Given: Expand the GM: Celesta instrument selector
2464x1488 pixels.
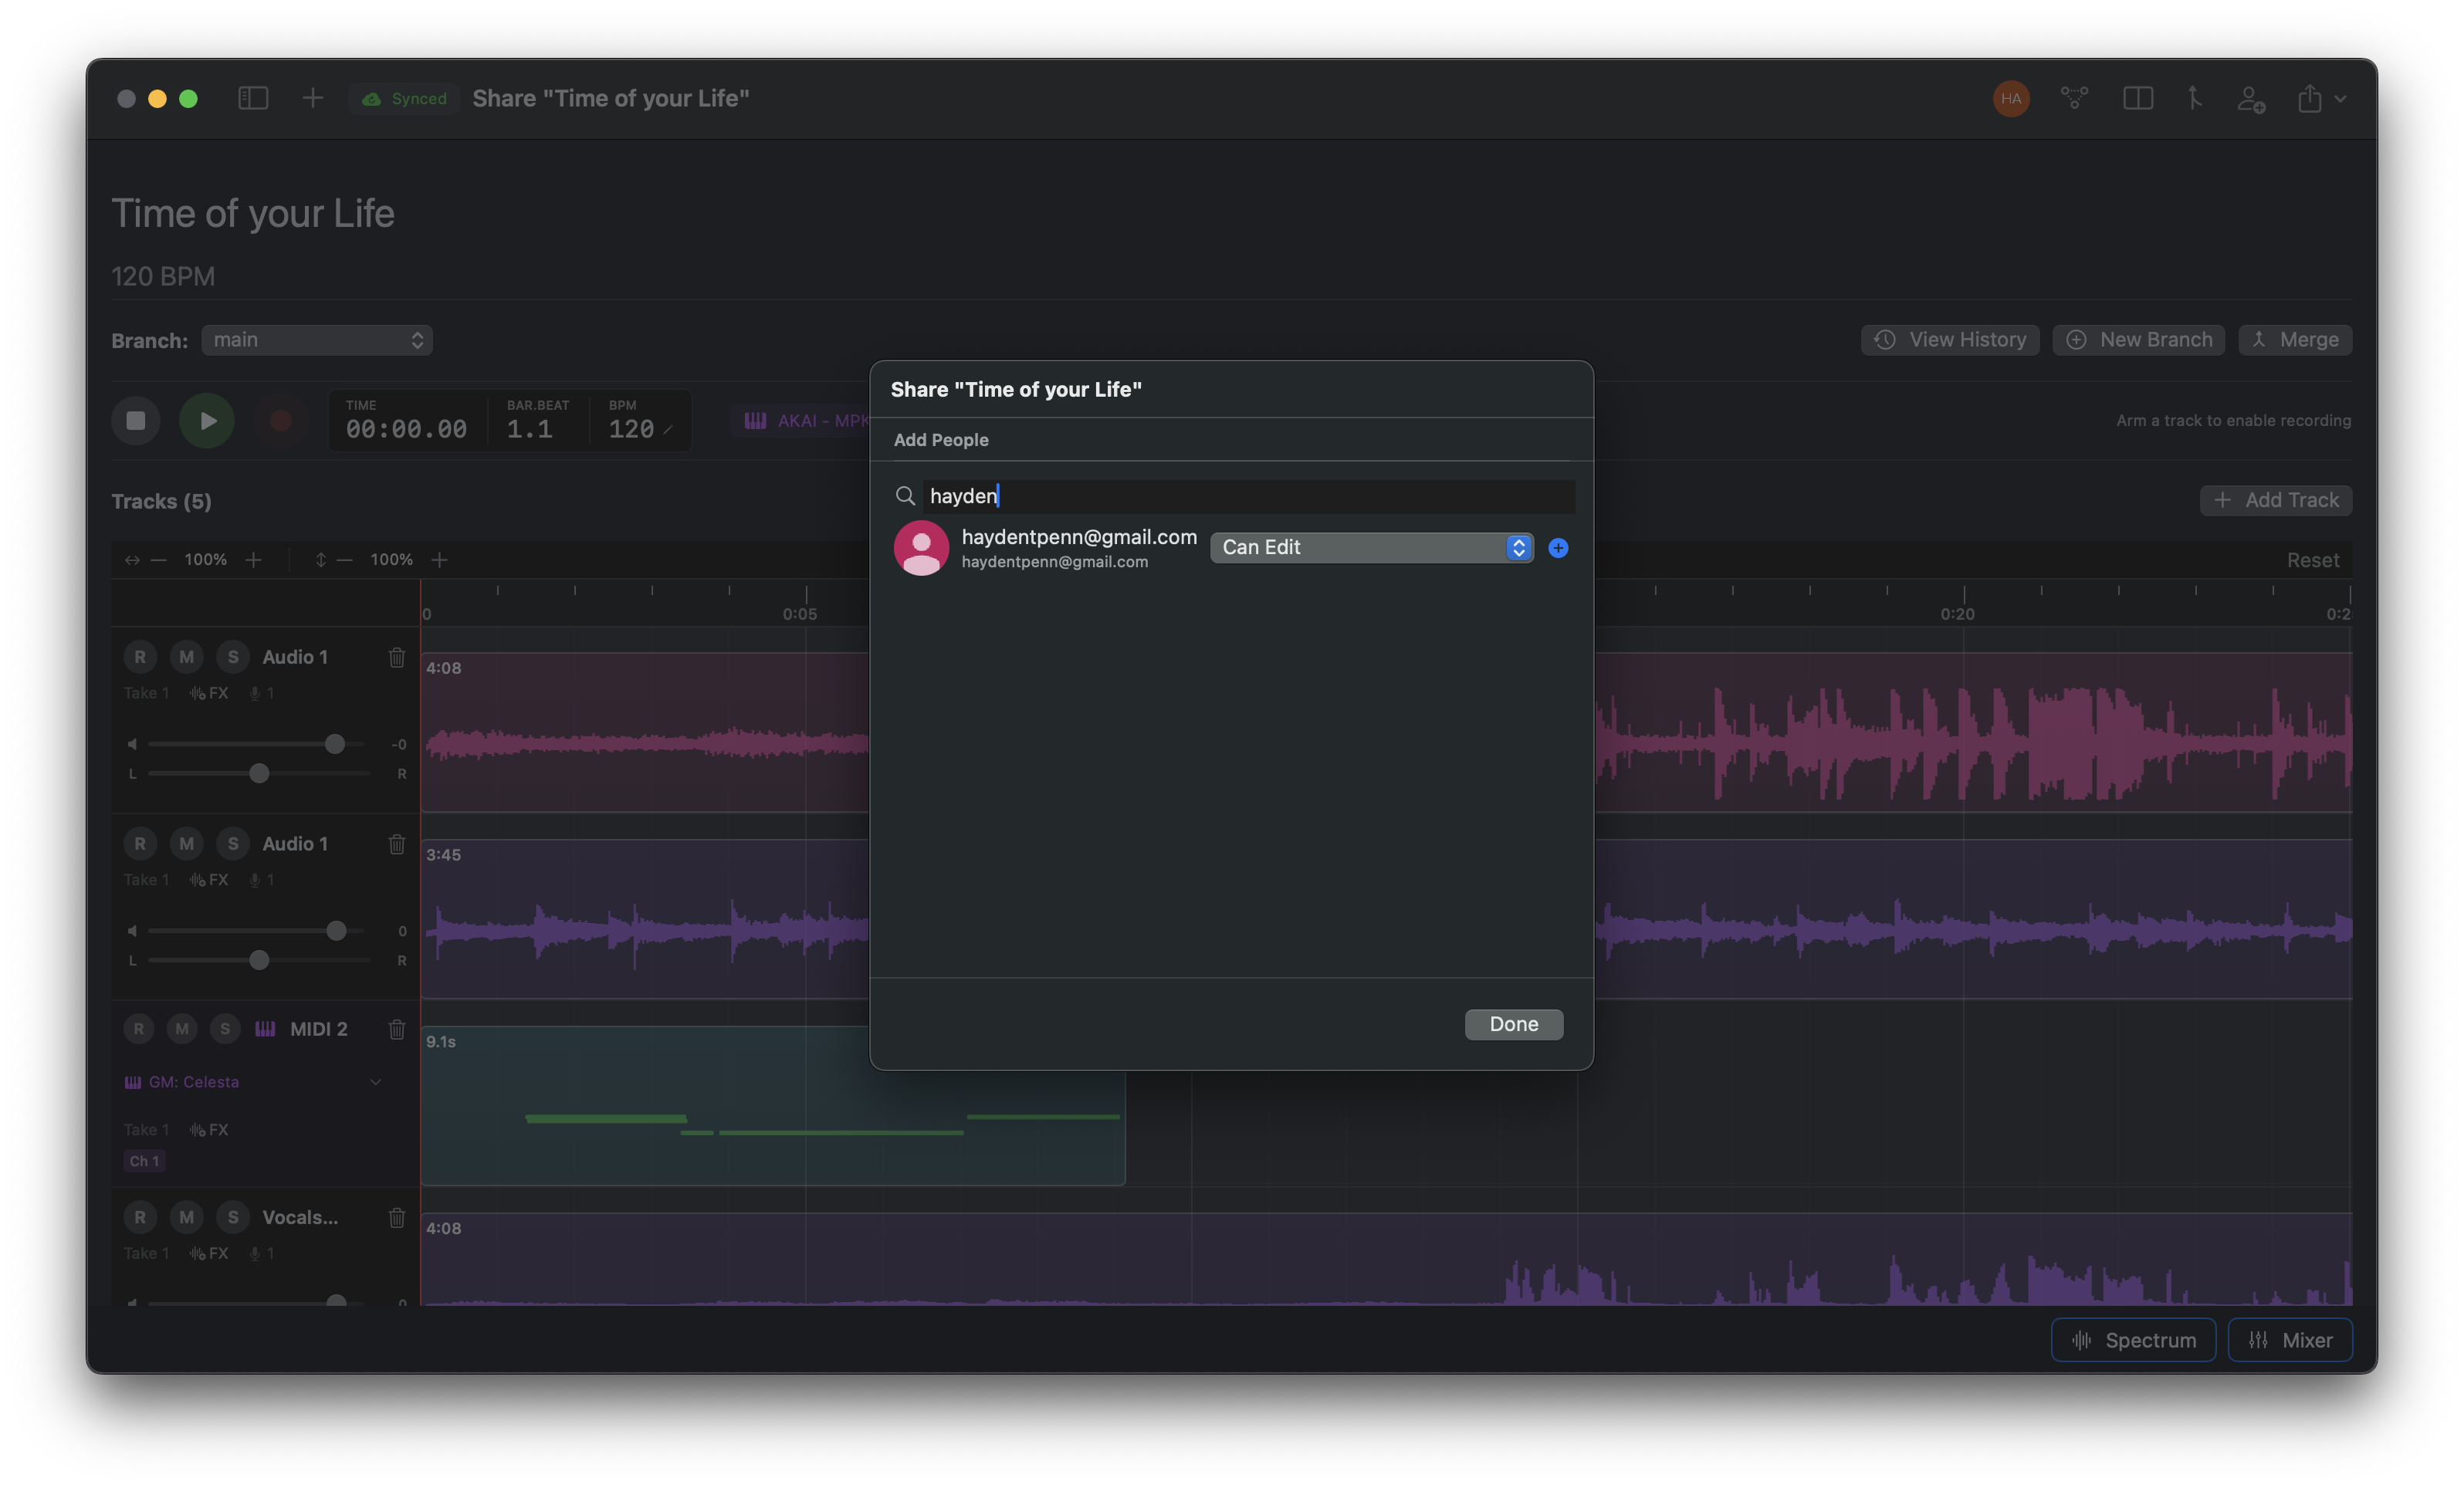Looking at the screenshot, I should tap(375, 1082).
